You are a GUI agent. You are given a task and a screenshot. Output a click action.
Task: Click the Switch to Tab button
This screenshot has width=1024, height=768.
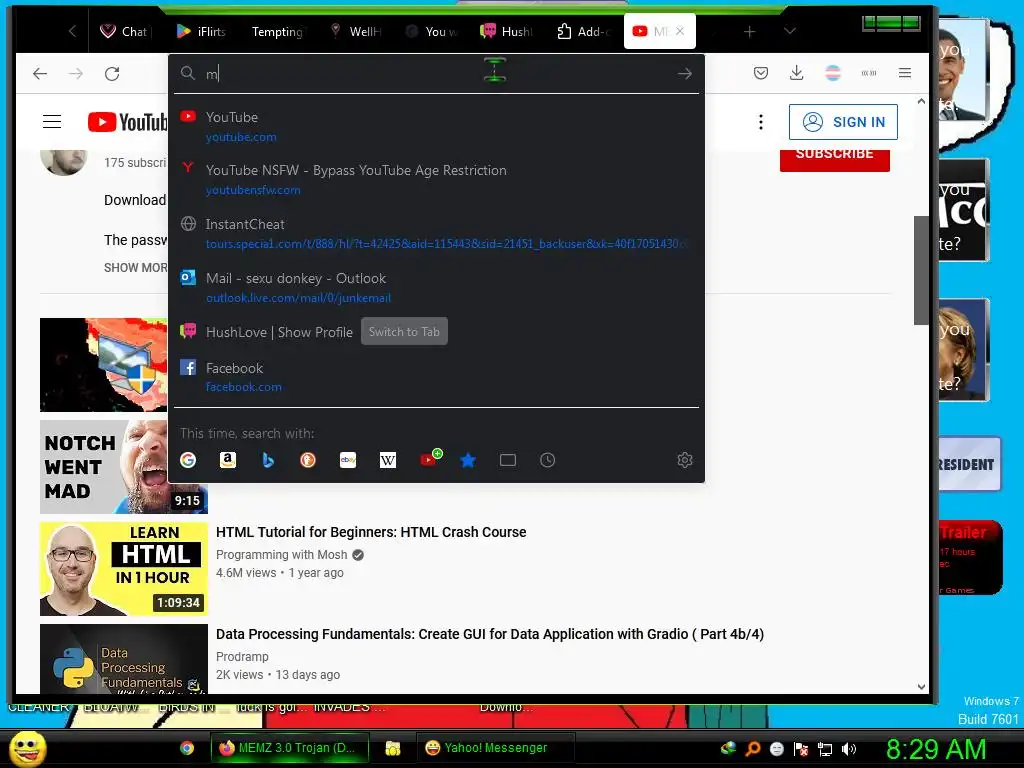pos(404,332)
